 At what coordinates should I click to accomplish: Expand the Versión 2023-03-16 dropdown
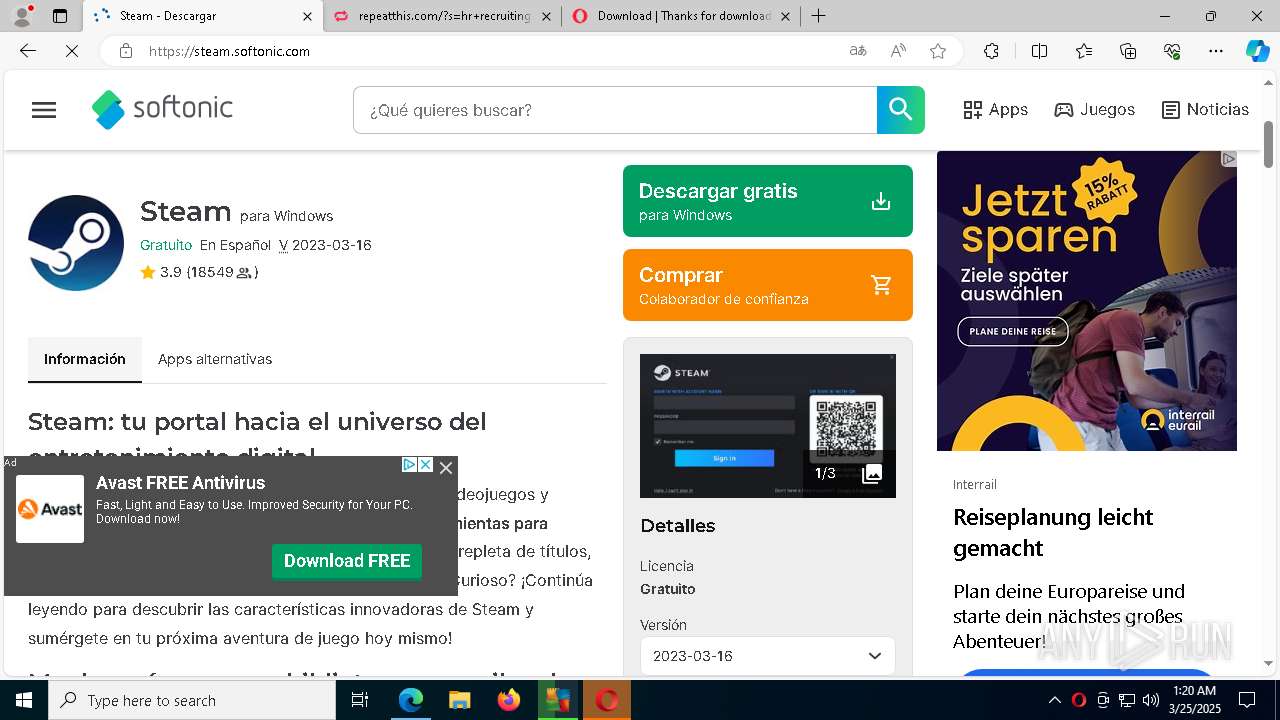point(768,656)
